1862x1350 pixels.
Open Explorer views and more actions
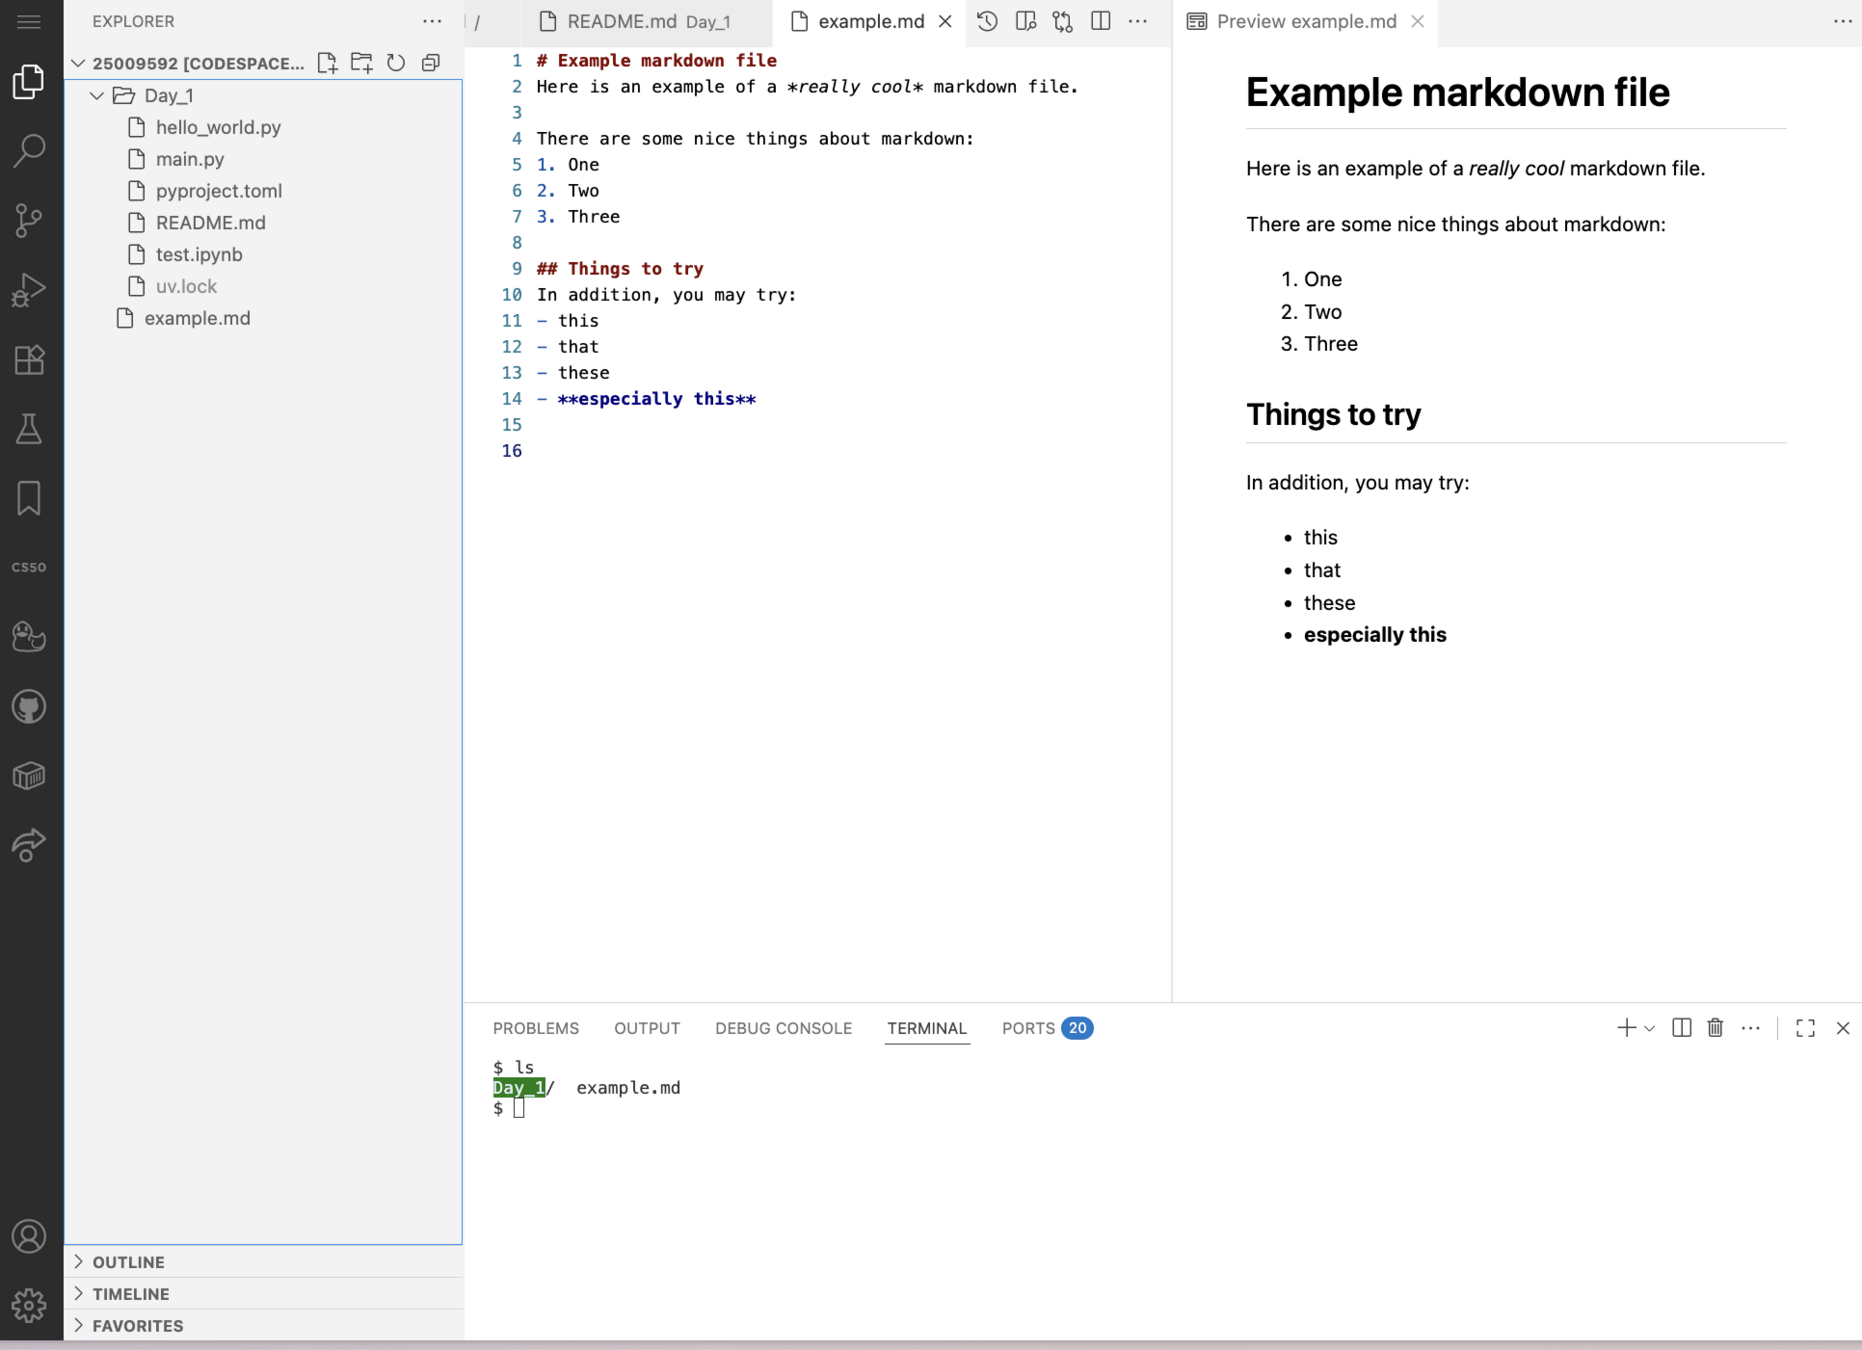click(432, 21)
